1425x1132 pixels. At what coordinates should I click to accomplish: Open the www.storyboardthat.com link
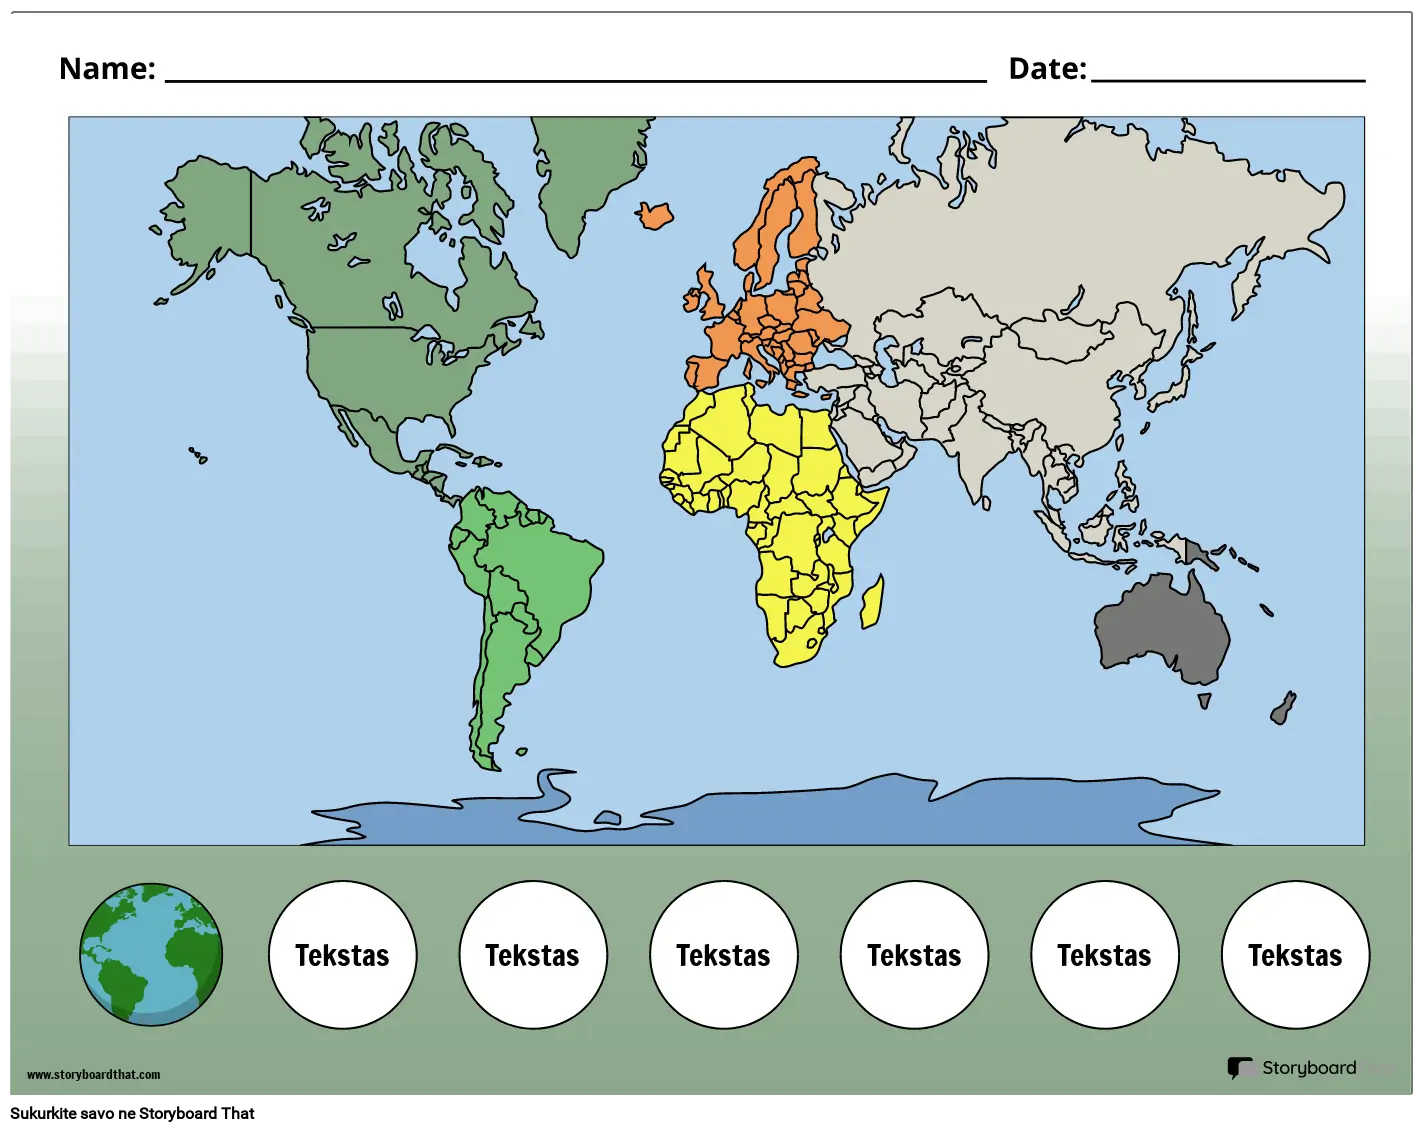pos(93,1075)
